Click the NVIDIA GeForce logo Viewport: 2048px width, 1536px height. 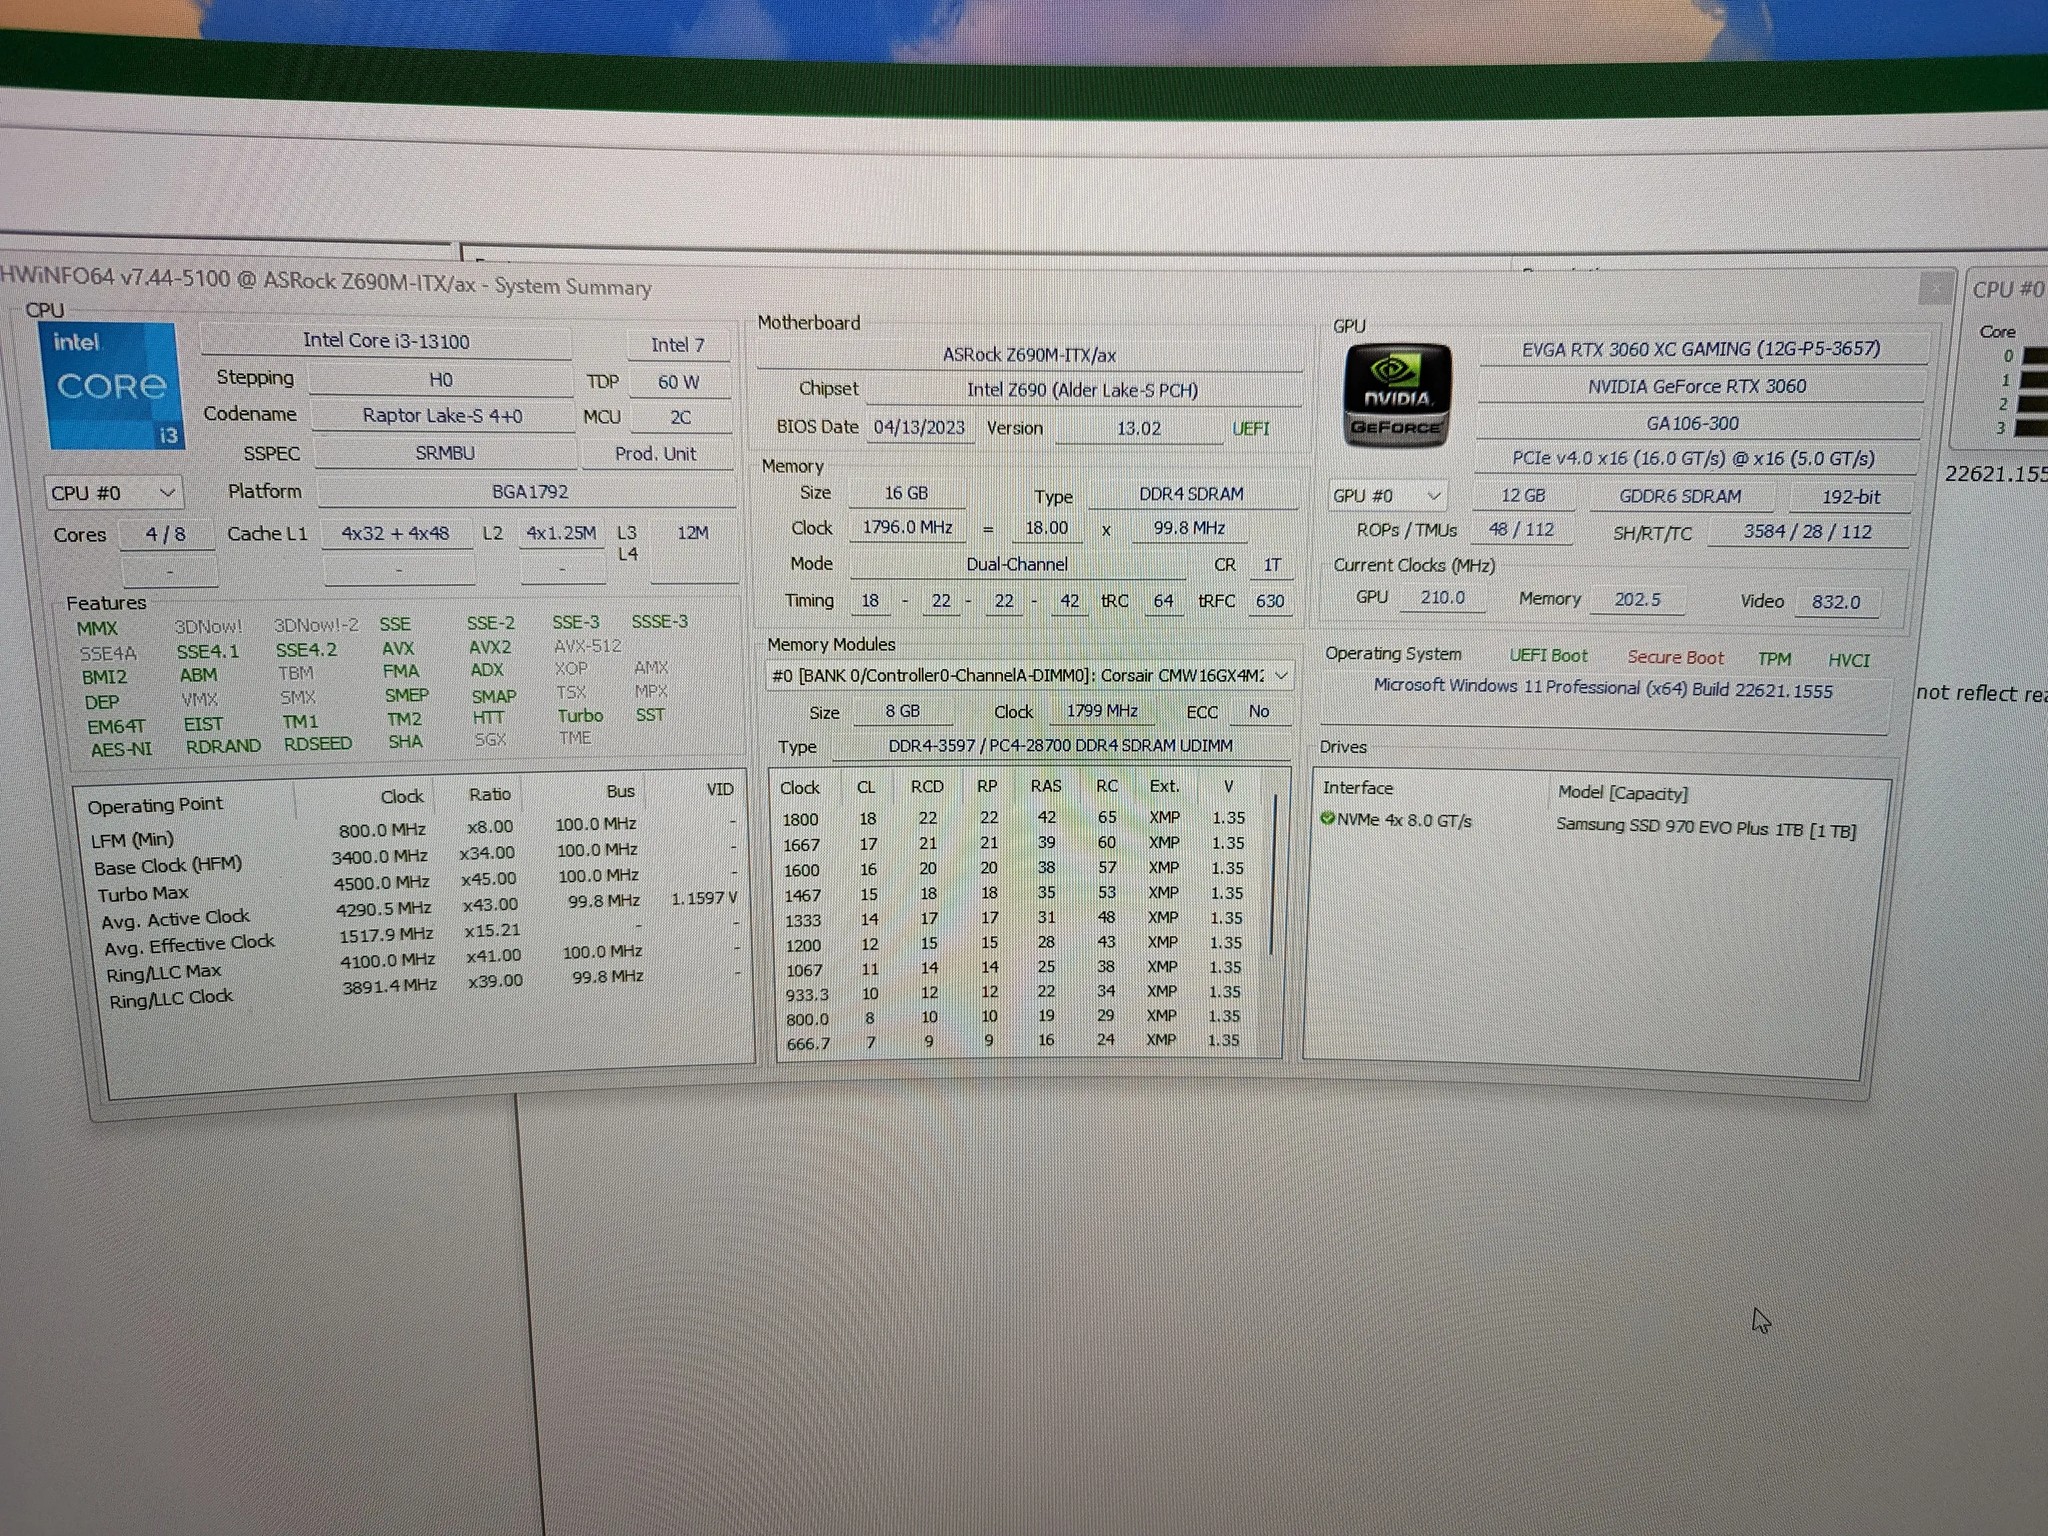1397,396
